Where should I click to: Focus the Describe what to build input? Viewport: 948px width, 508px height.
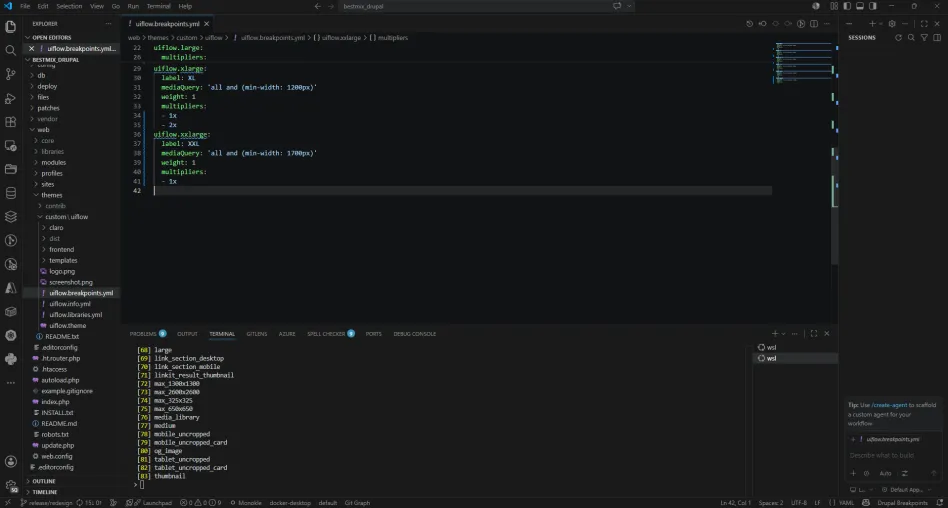pyautogui.click(x=894, y=455)
